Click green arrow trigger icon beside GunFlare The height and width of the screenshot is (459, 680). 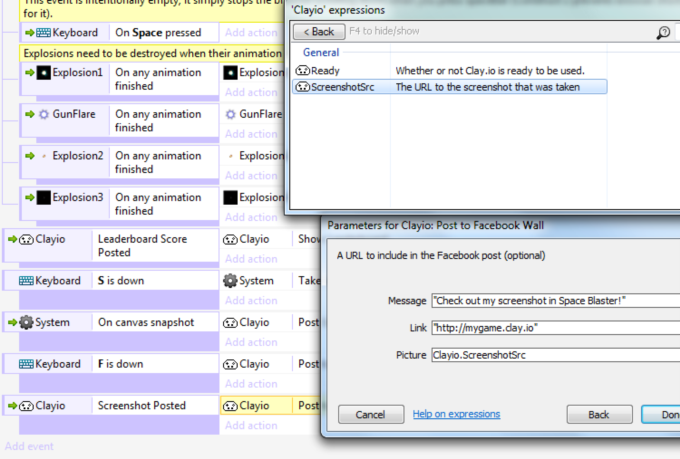tap(29, 114)
